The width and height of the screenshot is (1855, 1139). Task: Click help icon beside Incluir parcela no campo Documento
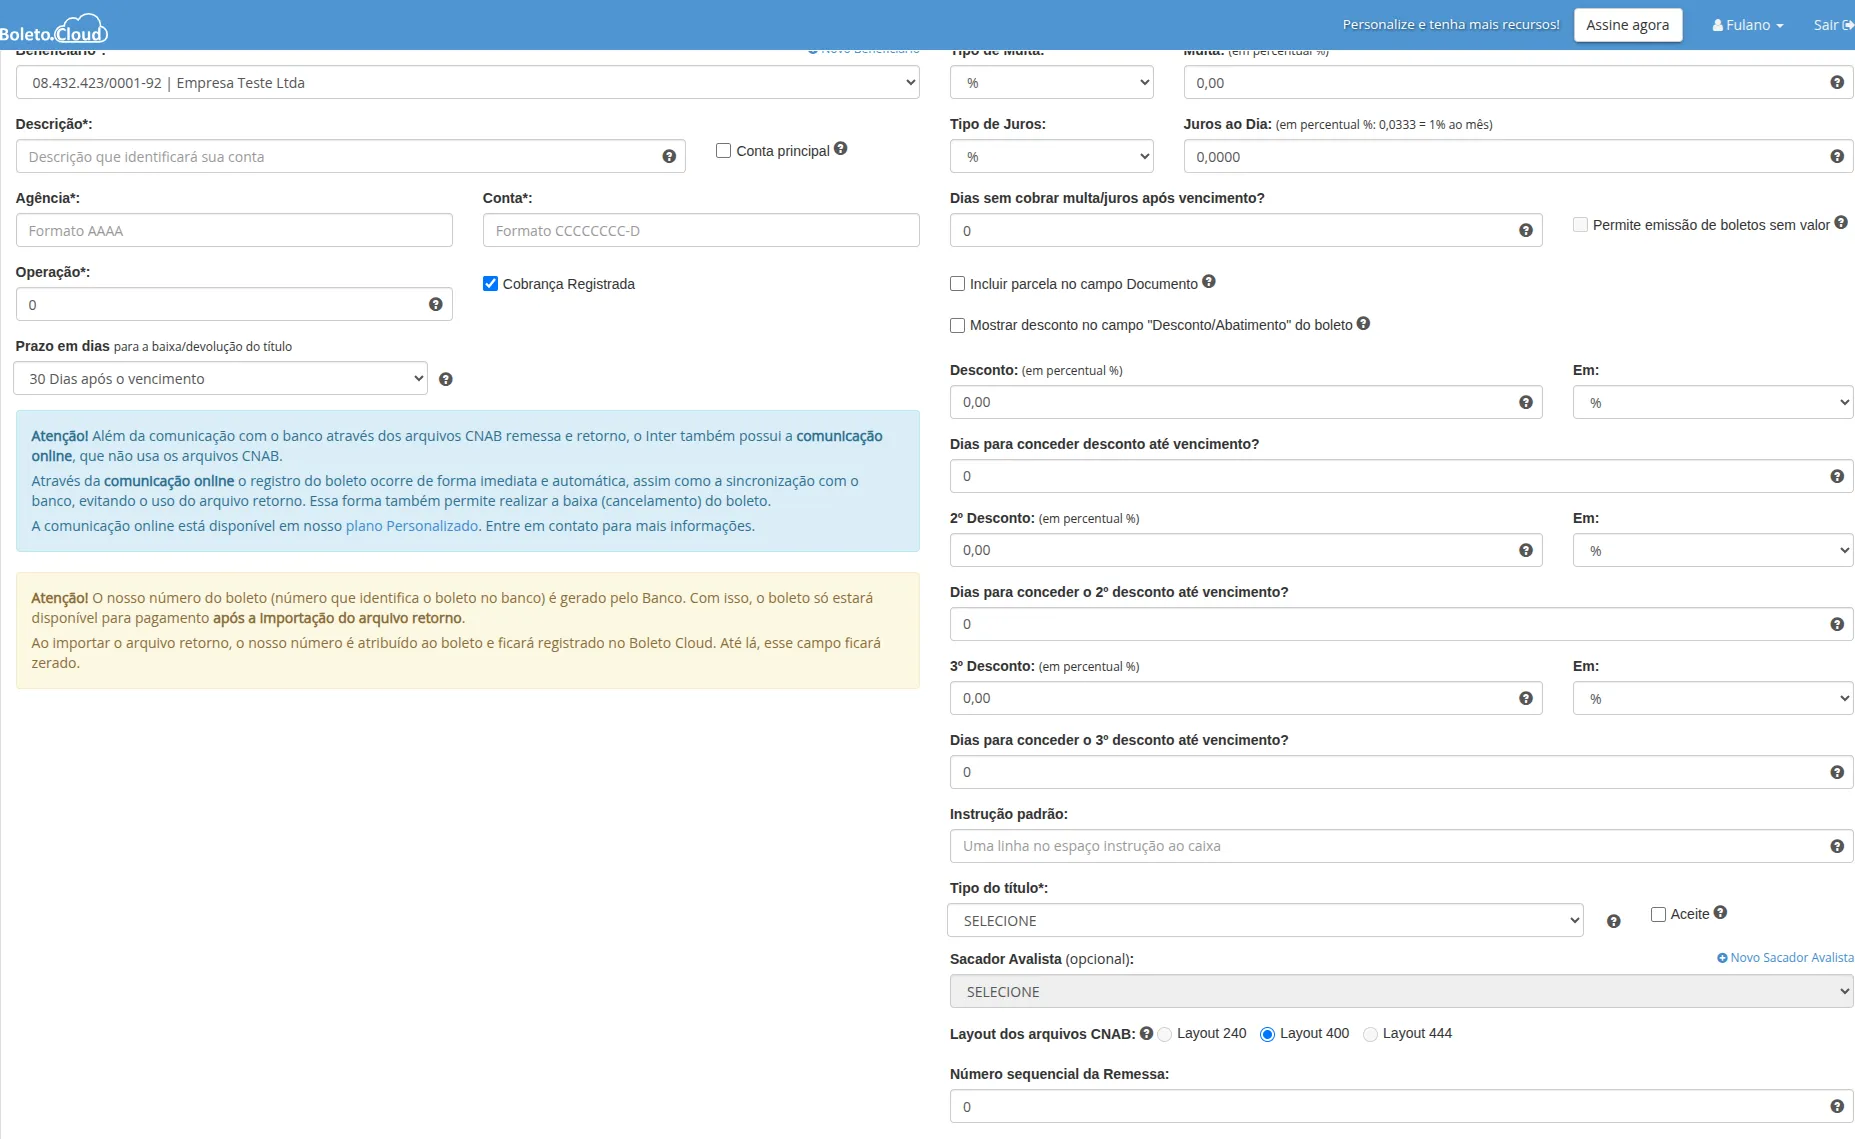1208,282
